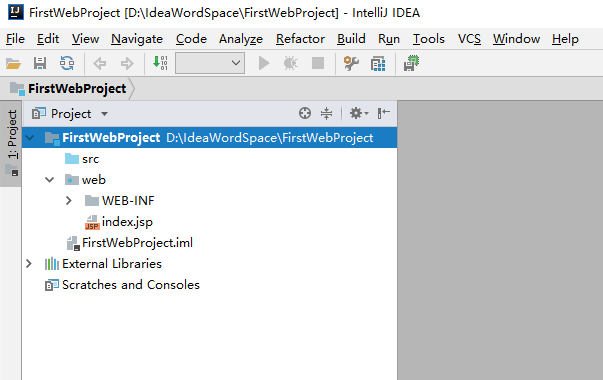The image size is (603, 380).
Task: Click the Open folder toolbar icon
Action: pyautogui.click(x=13, y=63)
